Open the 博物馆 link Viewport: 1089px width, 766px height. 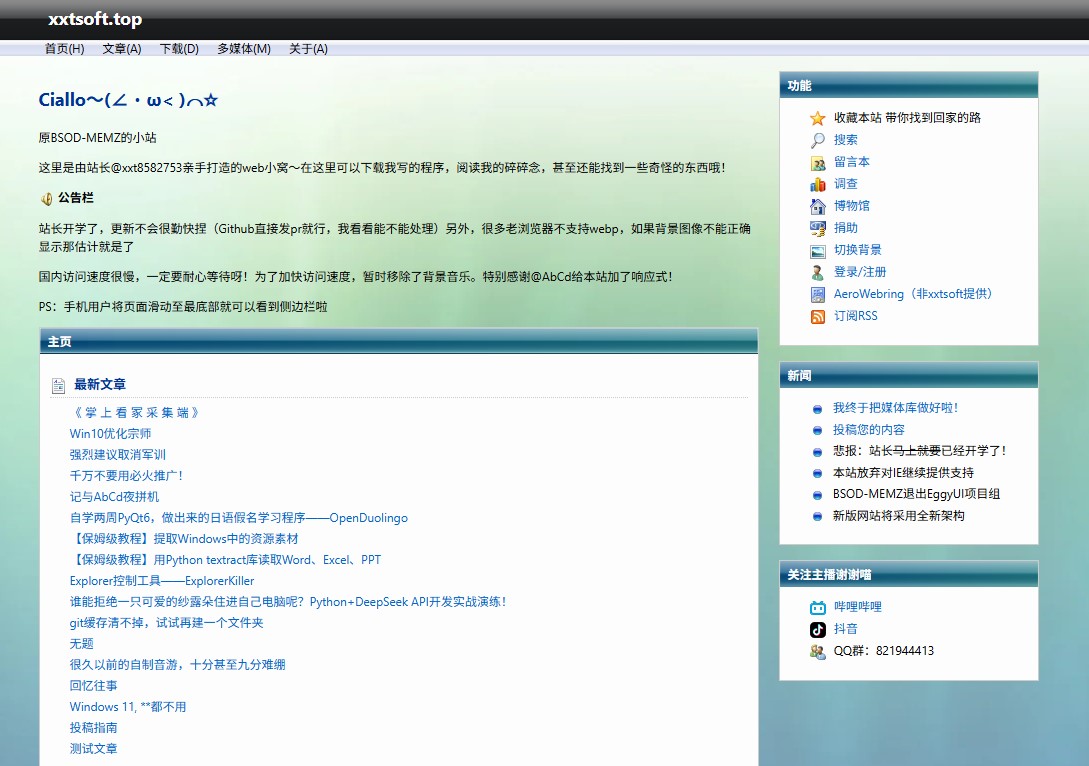(851, 206)
